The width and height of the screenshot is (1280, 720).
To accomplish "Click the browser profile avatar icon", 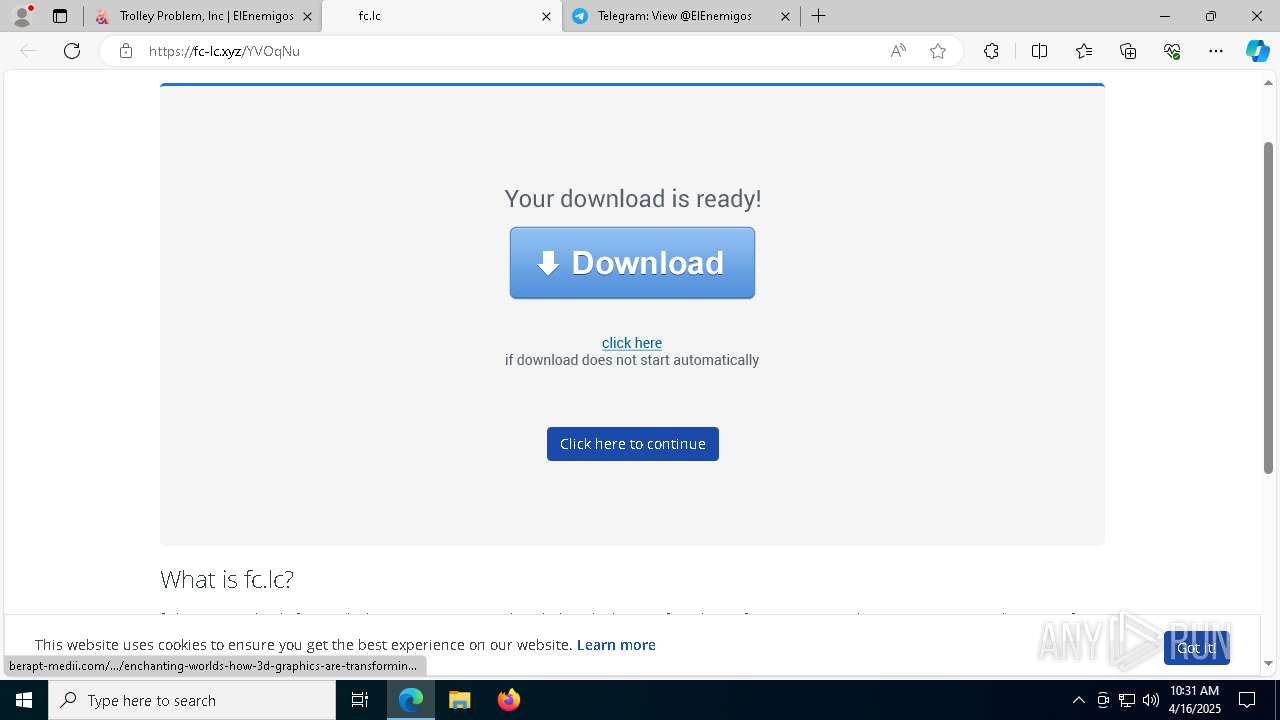I will (x=21, y=16).
